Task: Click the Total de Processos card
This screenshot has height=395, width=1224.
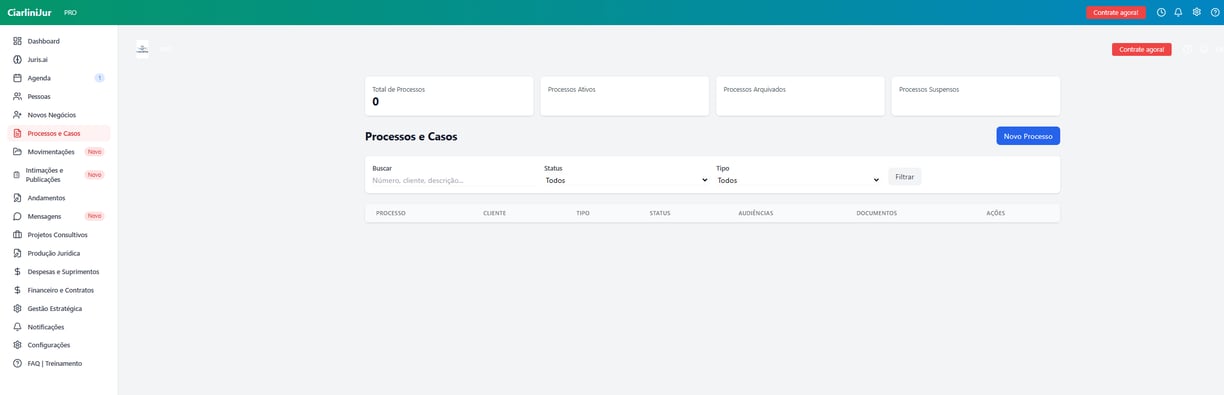Action: pos(449,96)
